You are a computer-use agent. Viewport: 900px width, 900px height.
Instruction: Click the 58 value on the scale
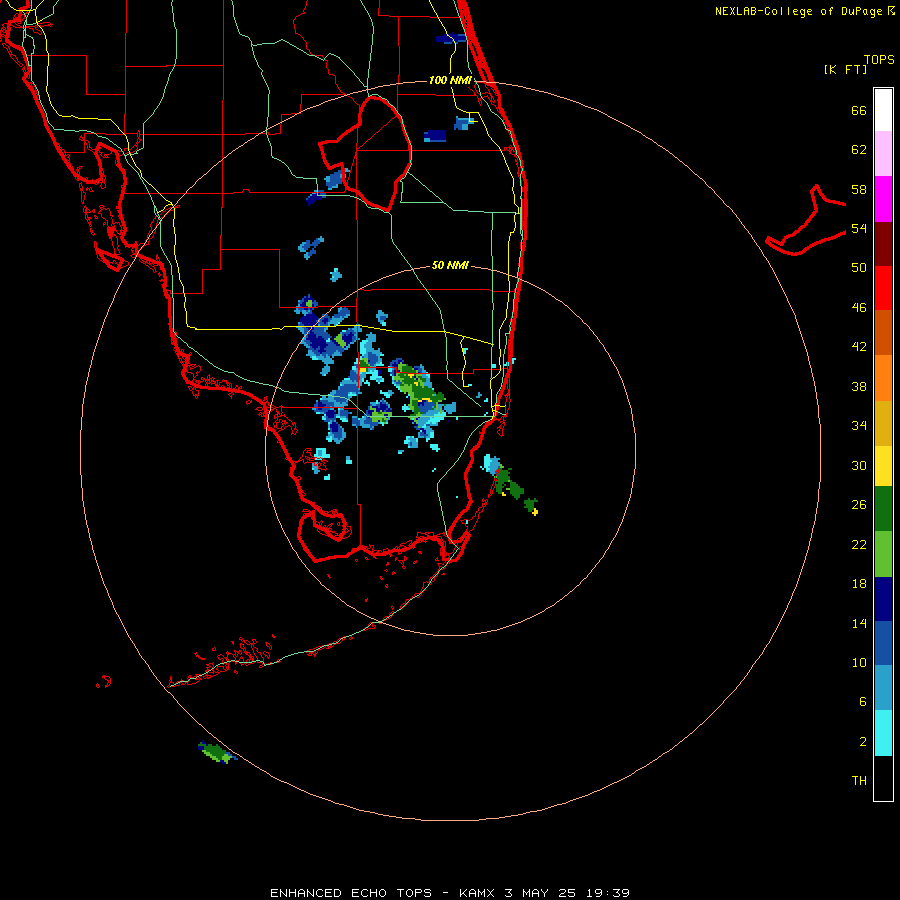point(859,189)
